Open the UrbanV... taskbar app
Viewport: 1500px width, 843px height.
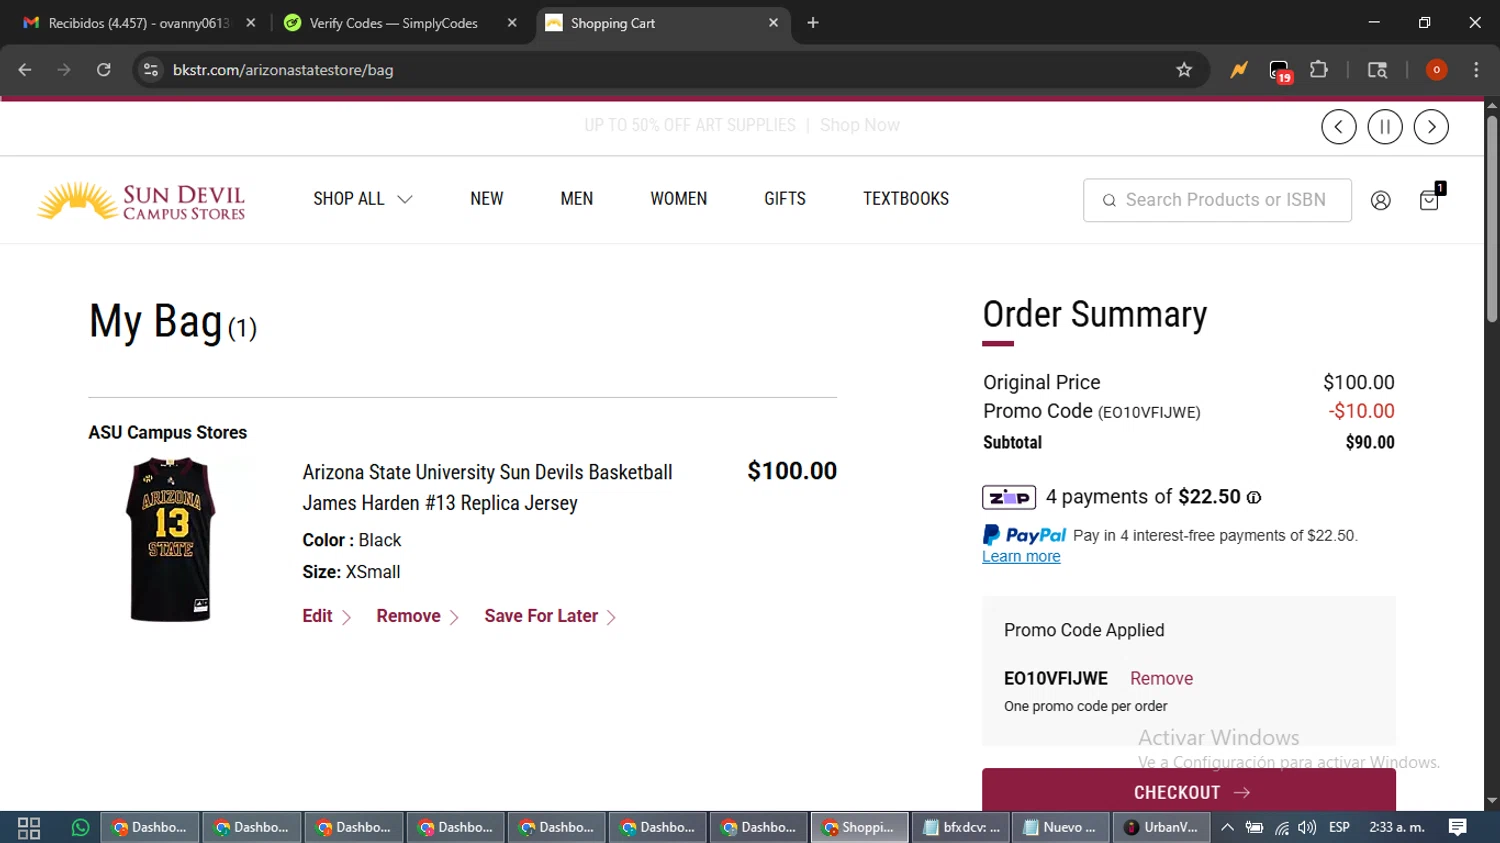[1162, 828]
